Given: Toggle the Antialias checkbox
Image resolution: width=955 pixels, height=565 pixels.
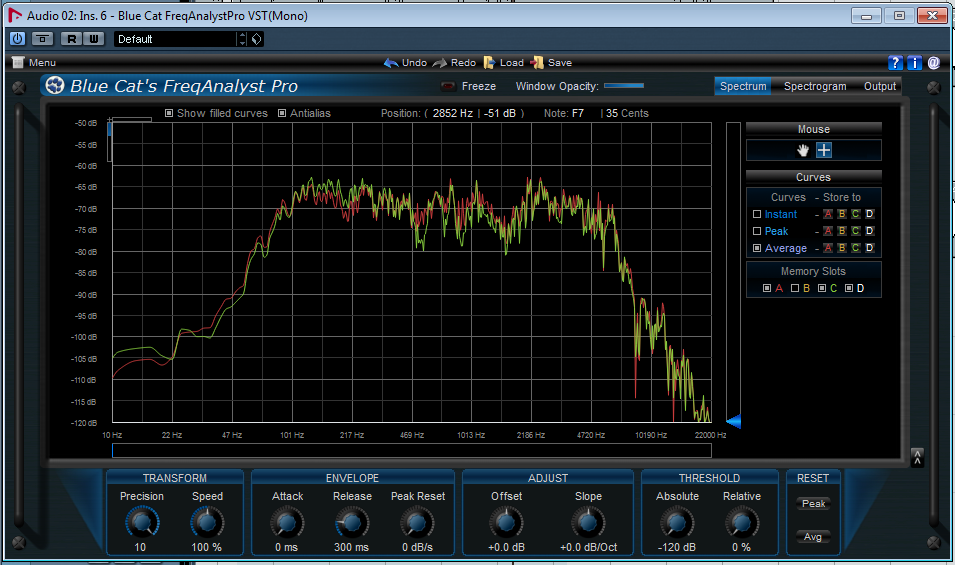Looking at the screenshot, I should tap(282, 113).
